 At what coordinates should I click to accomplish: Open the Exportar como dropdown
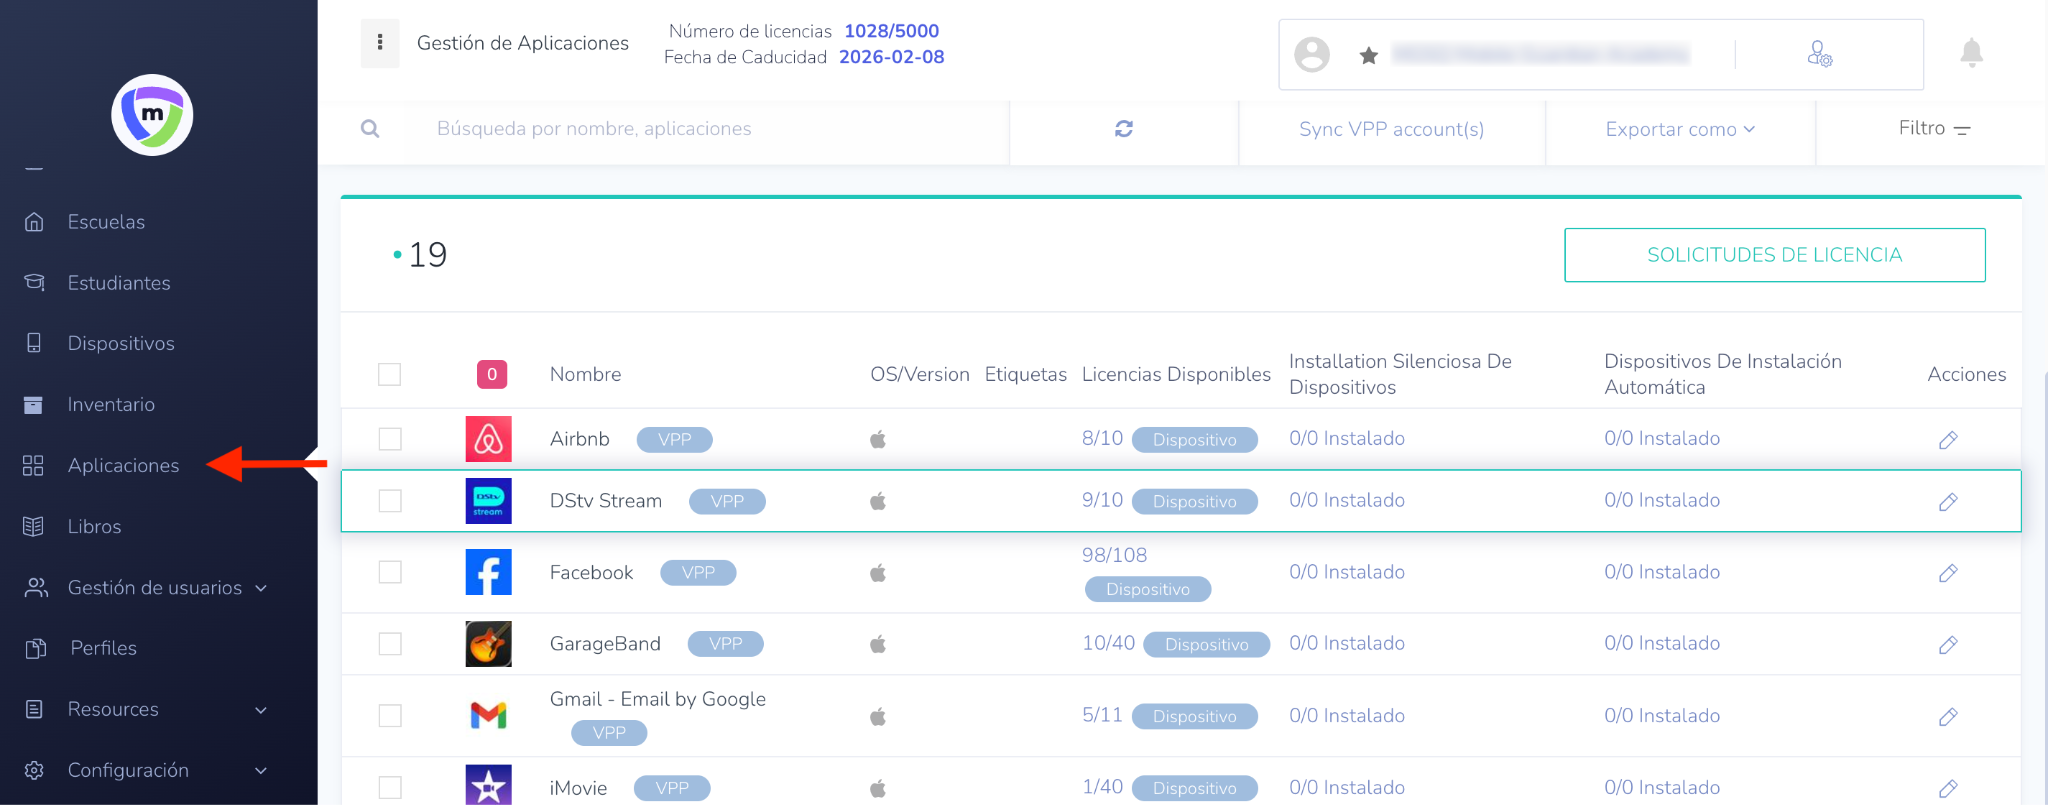point(1680,129)
